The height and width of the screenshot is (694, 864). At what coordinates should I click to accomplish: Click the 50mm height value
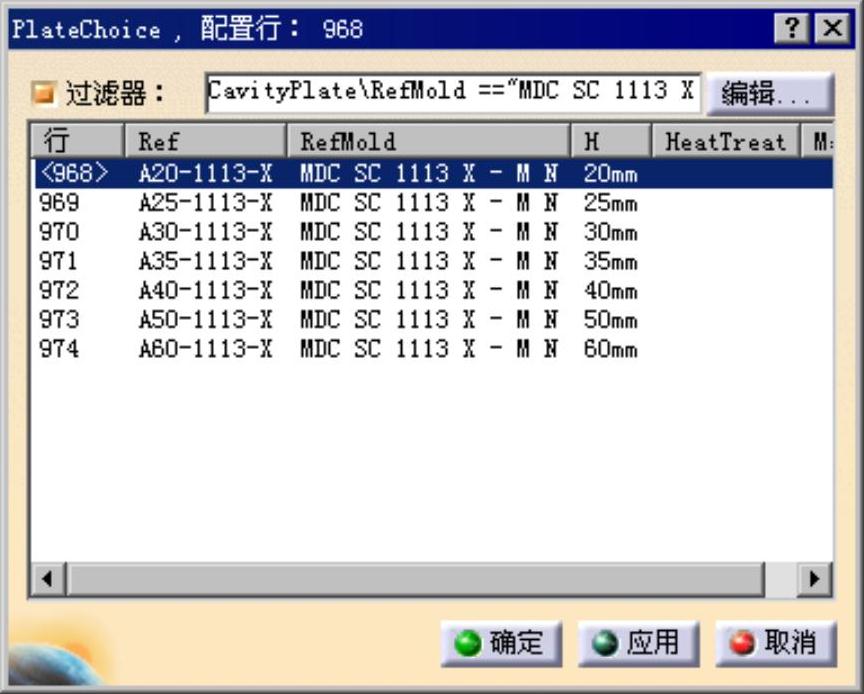tap(611, 320)
